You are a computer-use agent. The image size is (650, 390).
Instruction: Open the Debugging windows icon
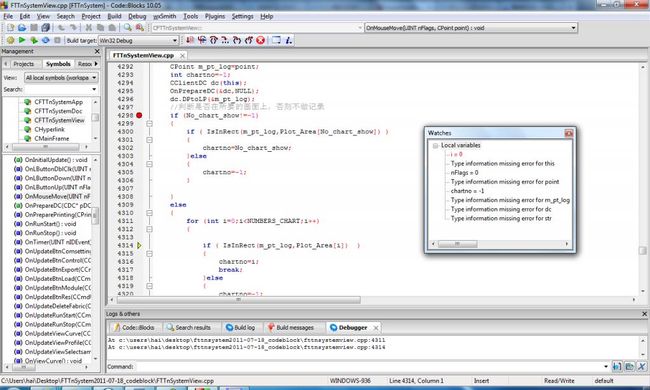tap(276, 40)
